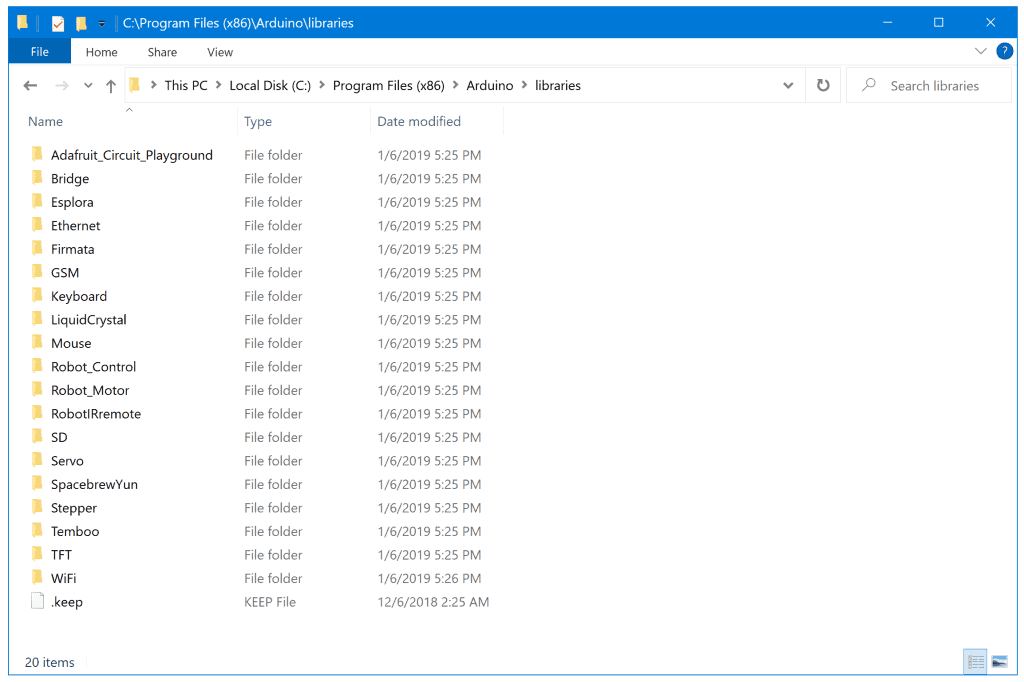The width and height of the screenshot is (1024, 682).
Task: Select the .keep file icon
Action: coord(37,601)
